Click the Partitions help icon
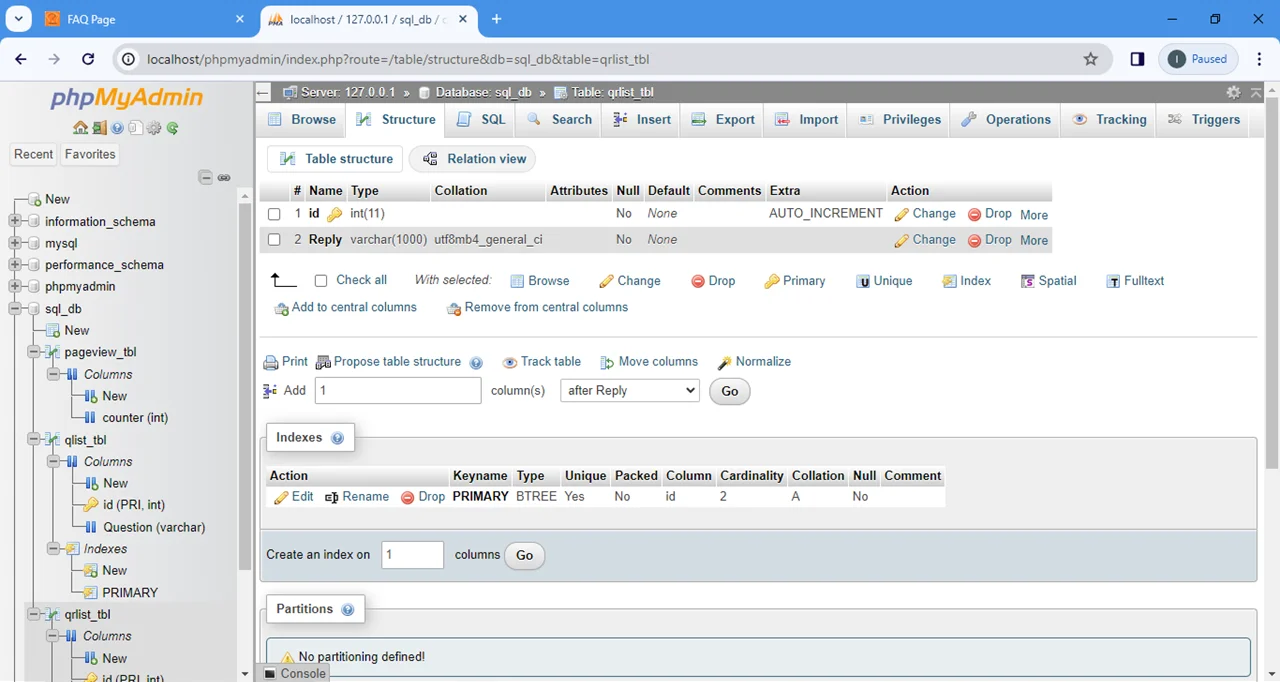Viewport: 1280px width, 682px height. (x=347, y=610)
